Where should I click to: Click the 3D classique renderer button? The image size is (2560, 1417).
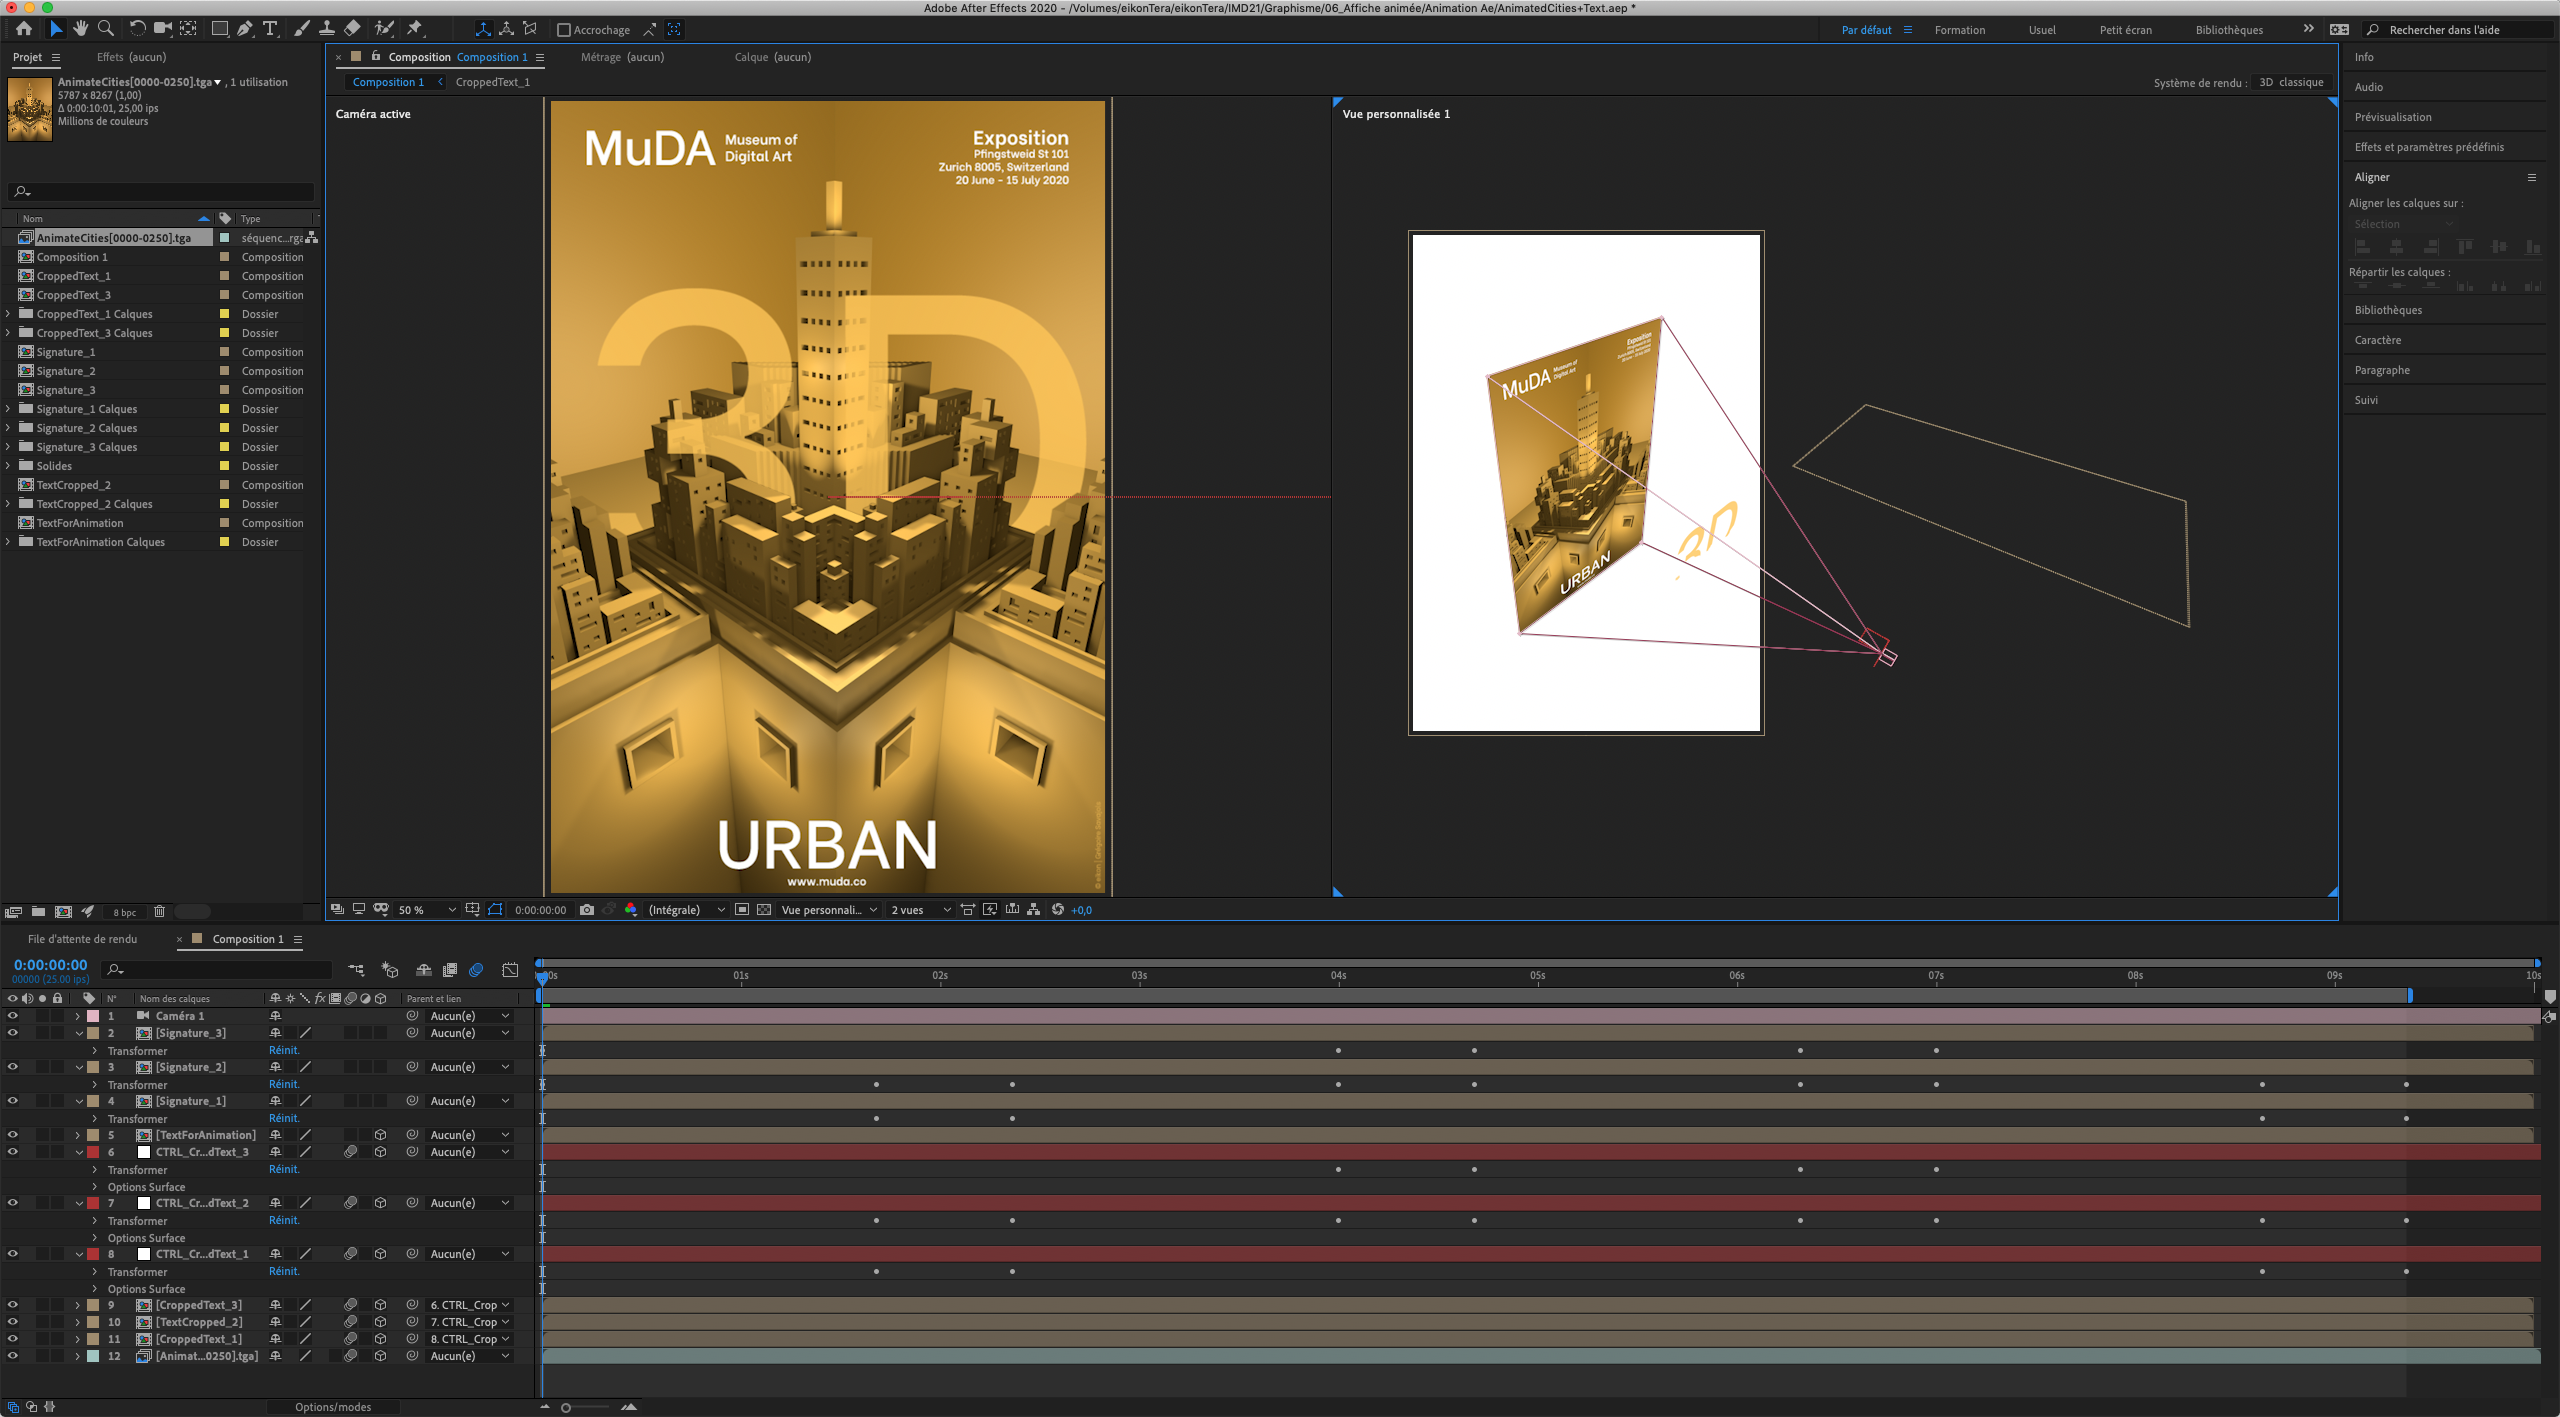tap(2291, 82)
